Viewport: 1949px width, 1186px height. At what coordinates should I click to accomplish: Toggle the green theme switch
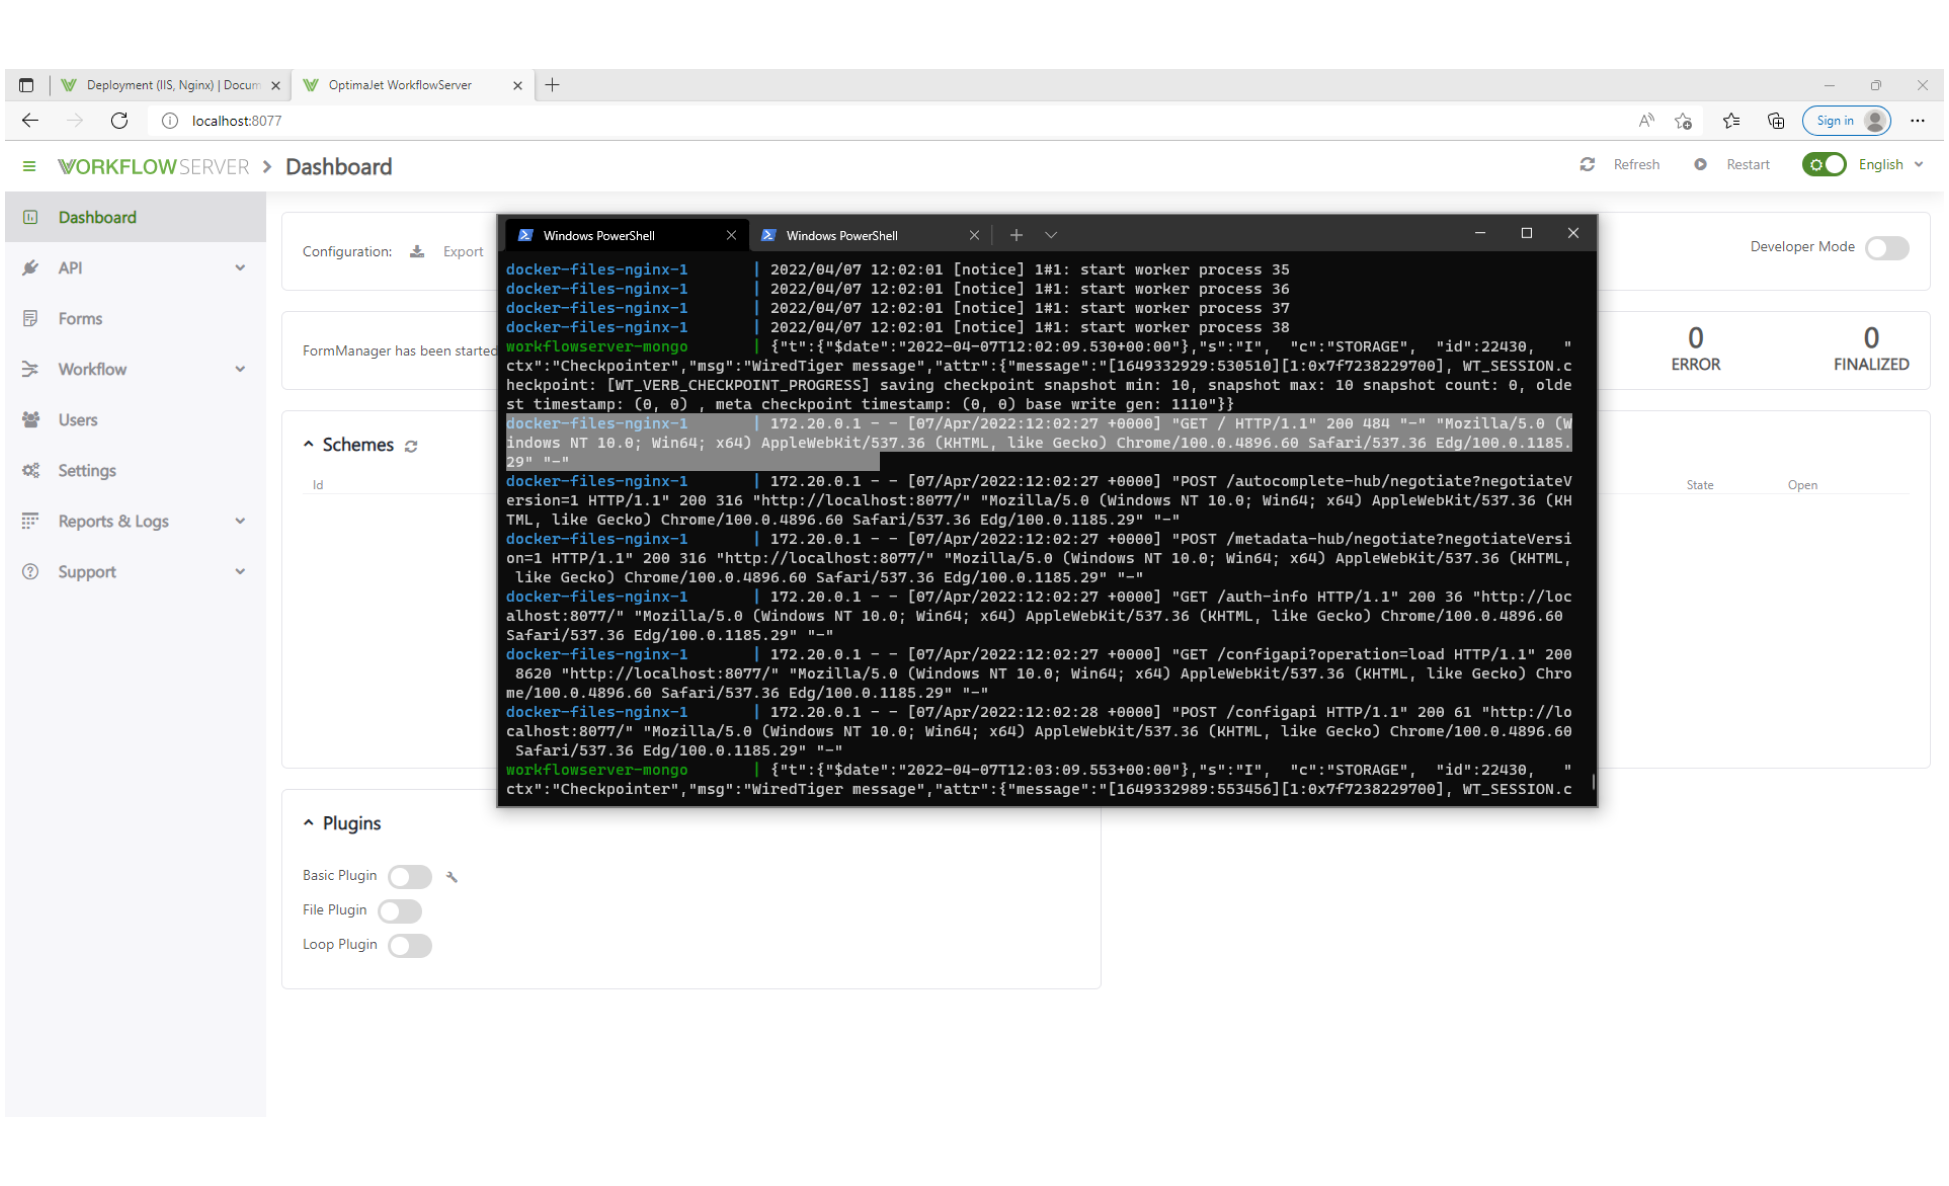coord(1824,164)
